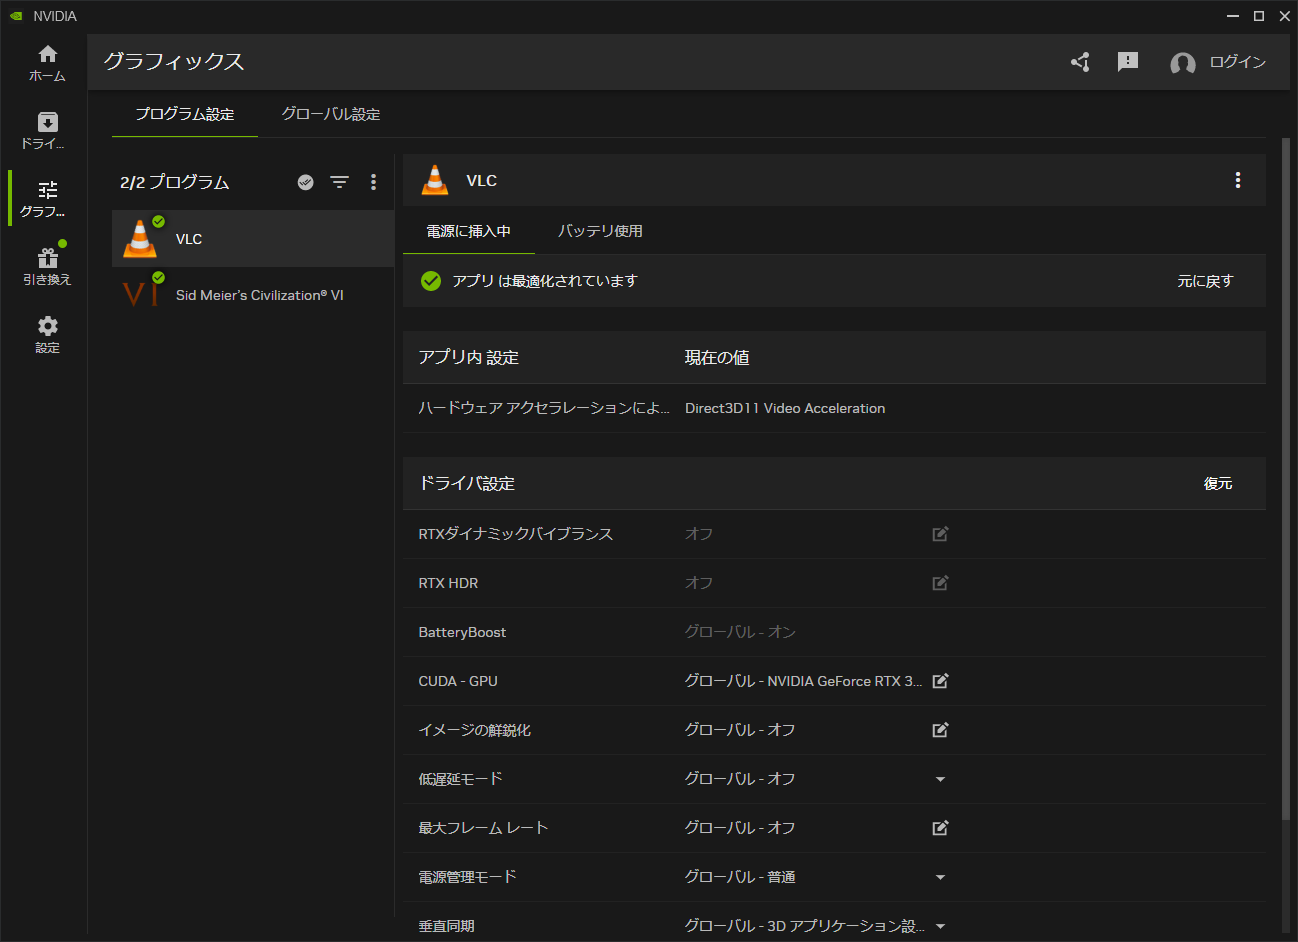
Task: Click the NVIDIA logo in title bar
Action: coord(16,16)
